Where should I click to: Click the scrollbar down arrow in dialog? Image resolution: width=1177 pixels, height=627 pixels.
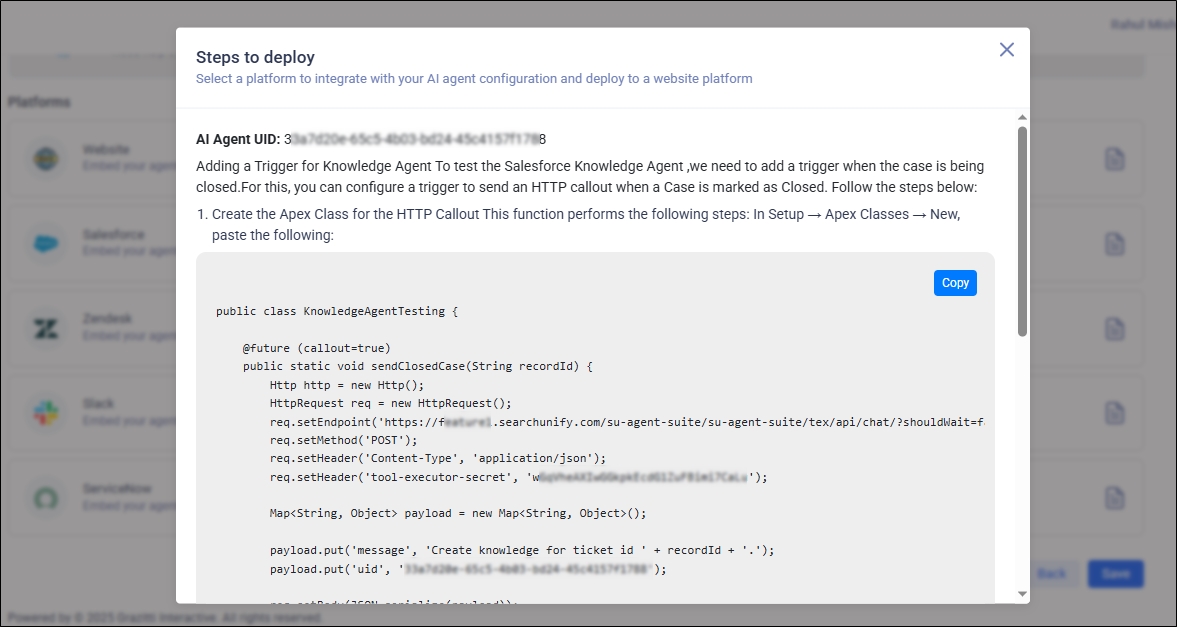[1022, 594]
